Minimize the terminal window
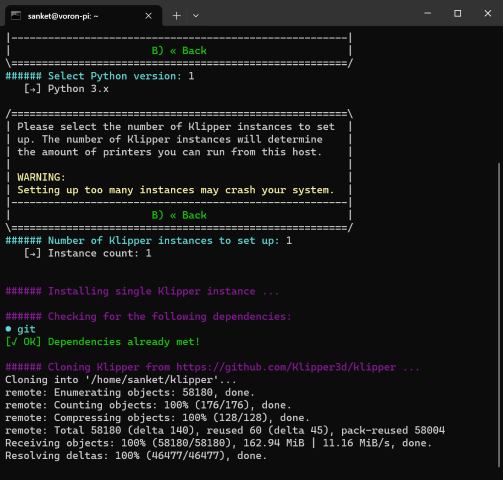The height and width of the screenshot is (480, 503). [x=428, y=13]
